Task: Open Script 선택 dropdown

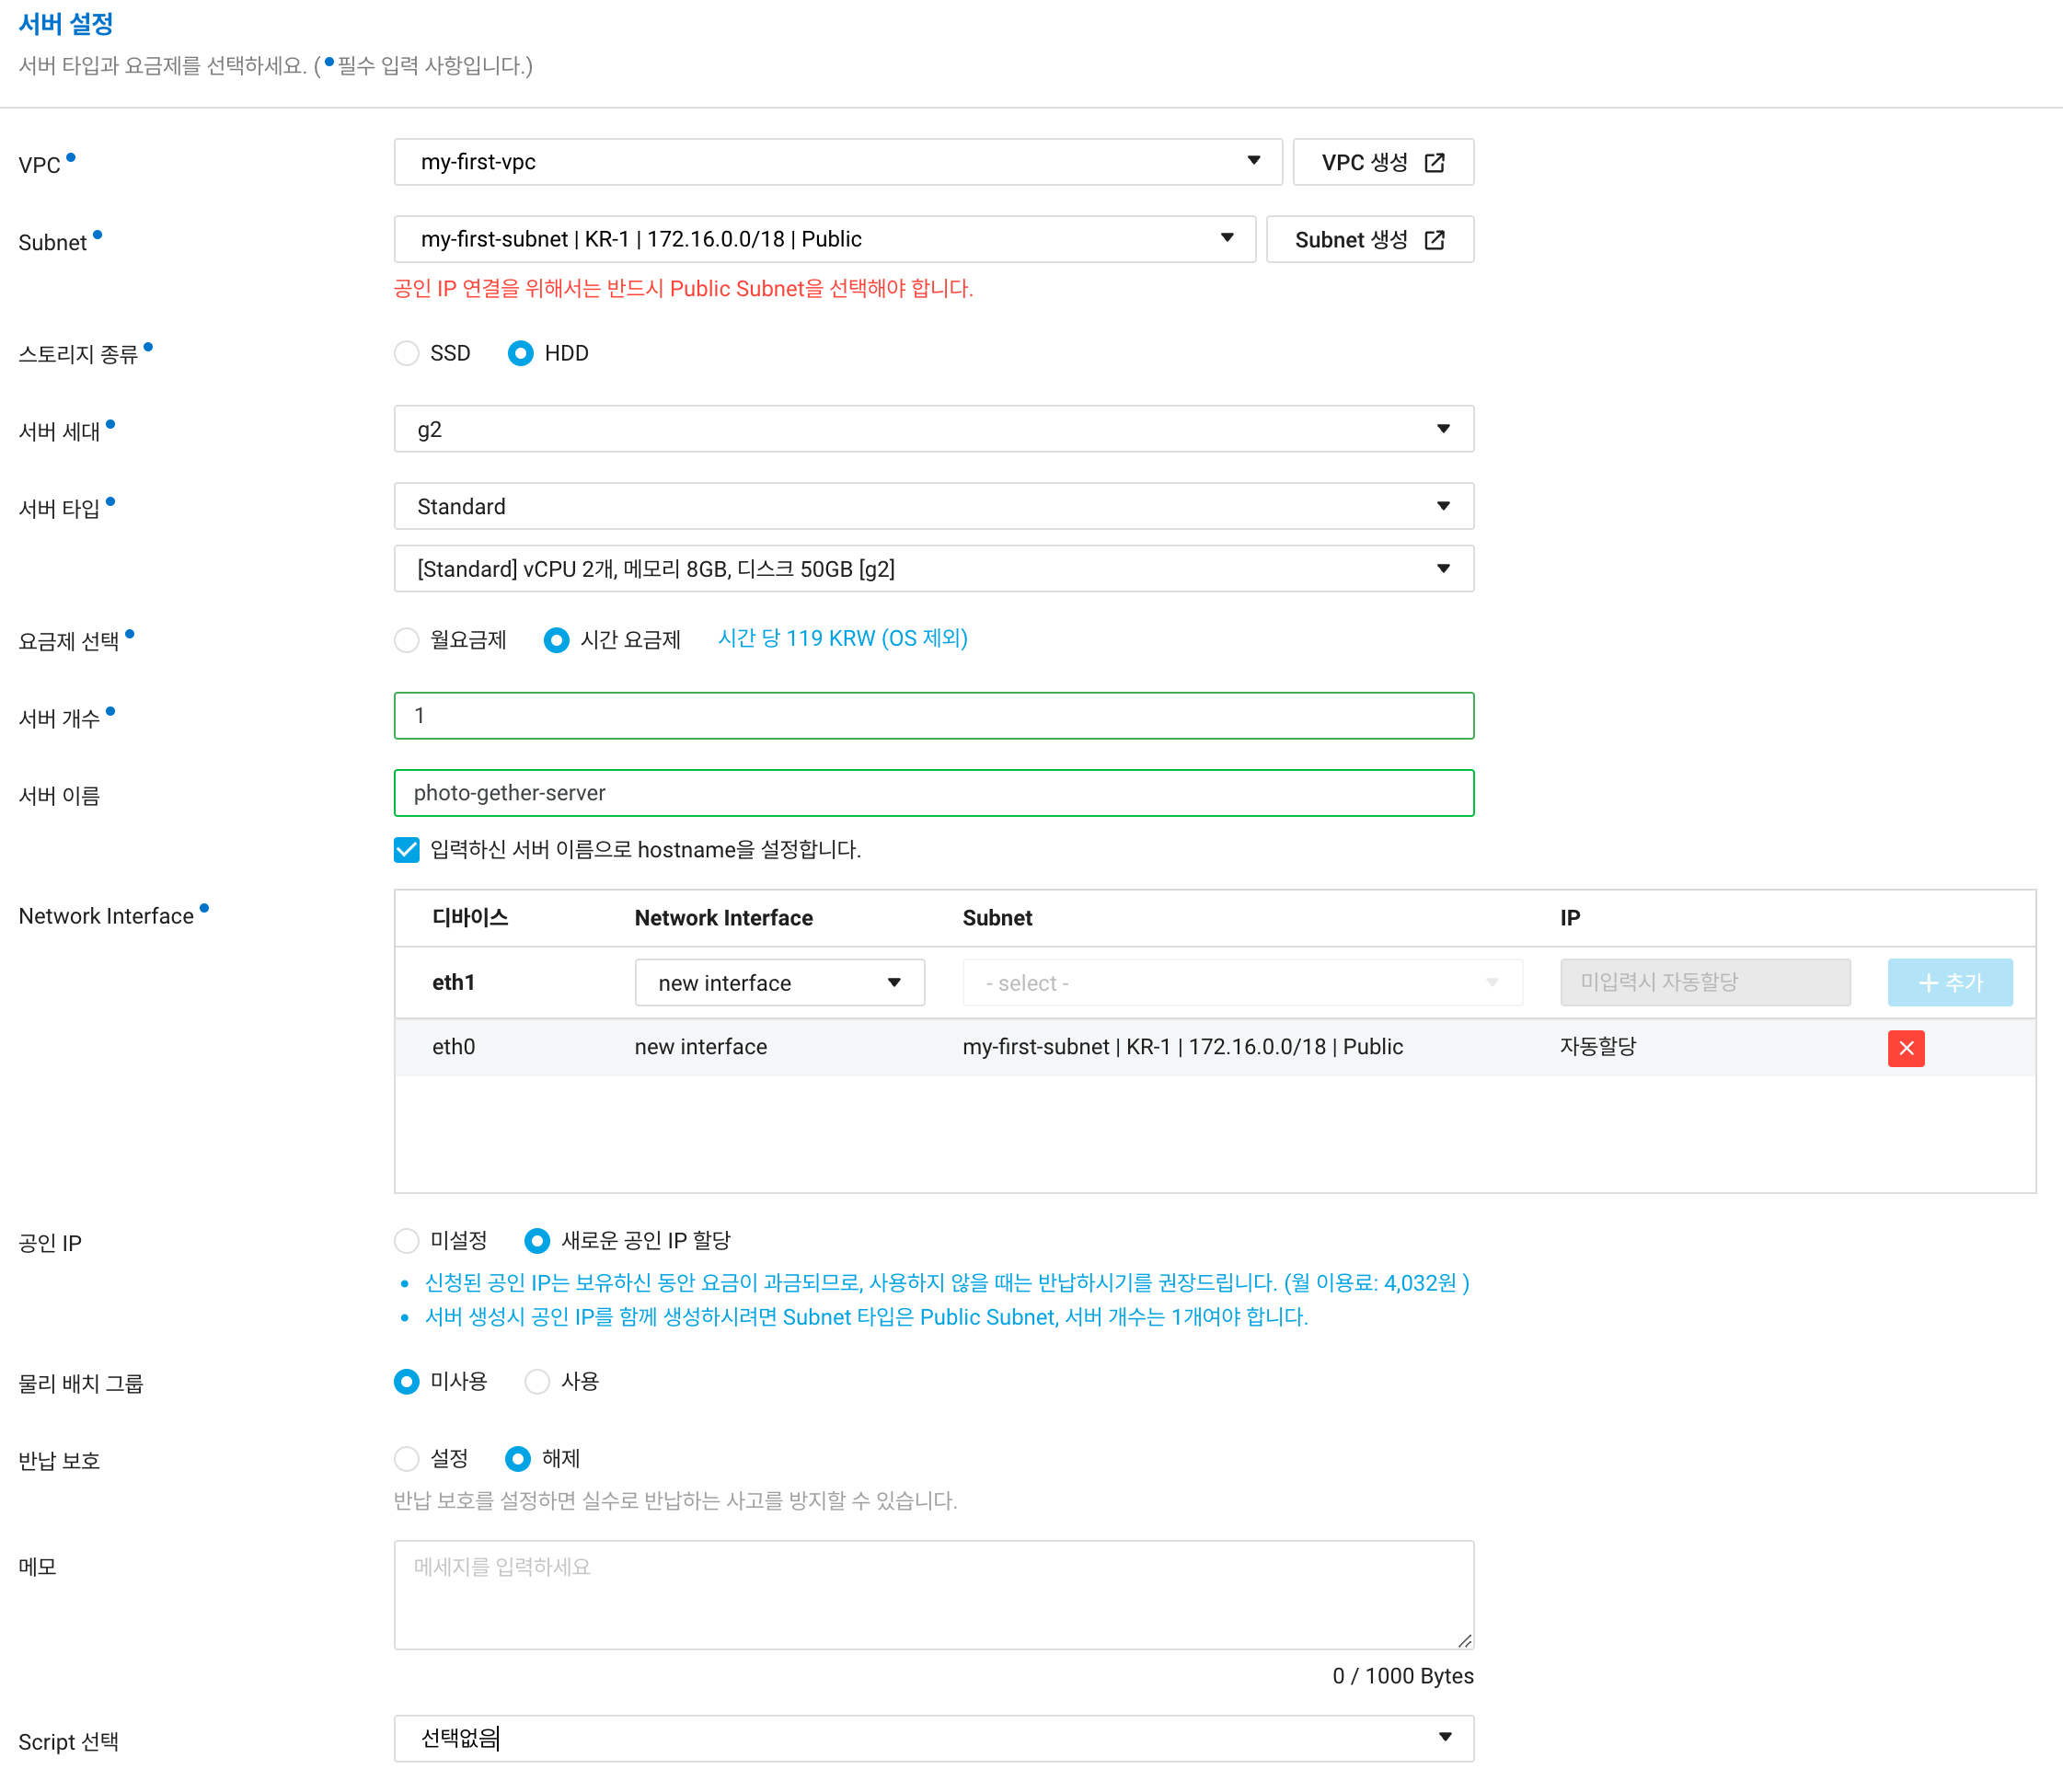Action: click(933, 1738)
